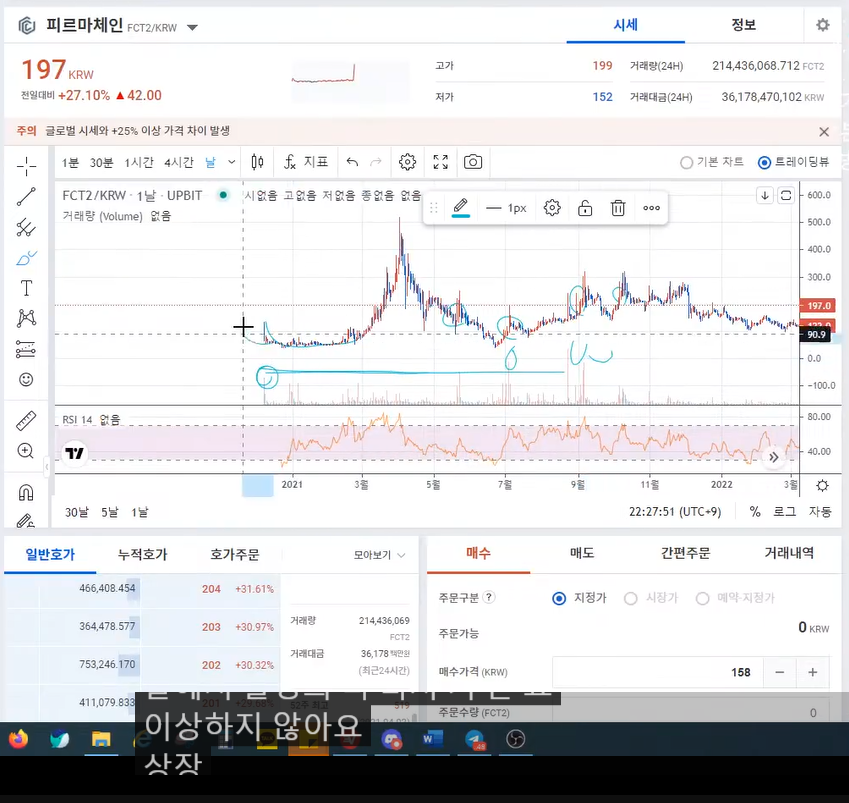Open Telegram from the taskbar
This screenshot has height=803, width=849.
point(475,739)
